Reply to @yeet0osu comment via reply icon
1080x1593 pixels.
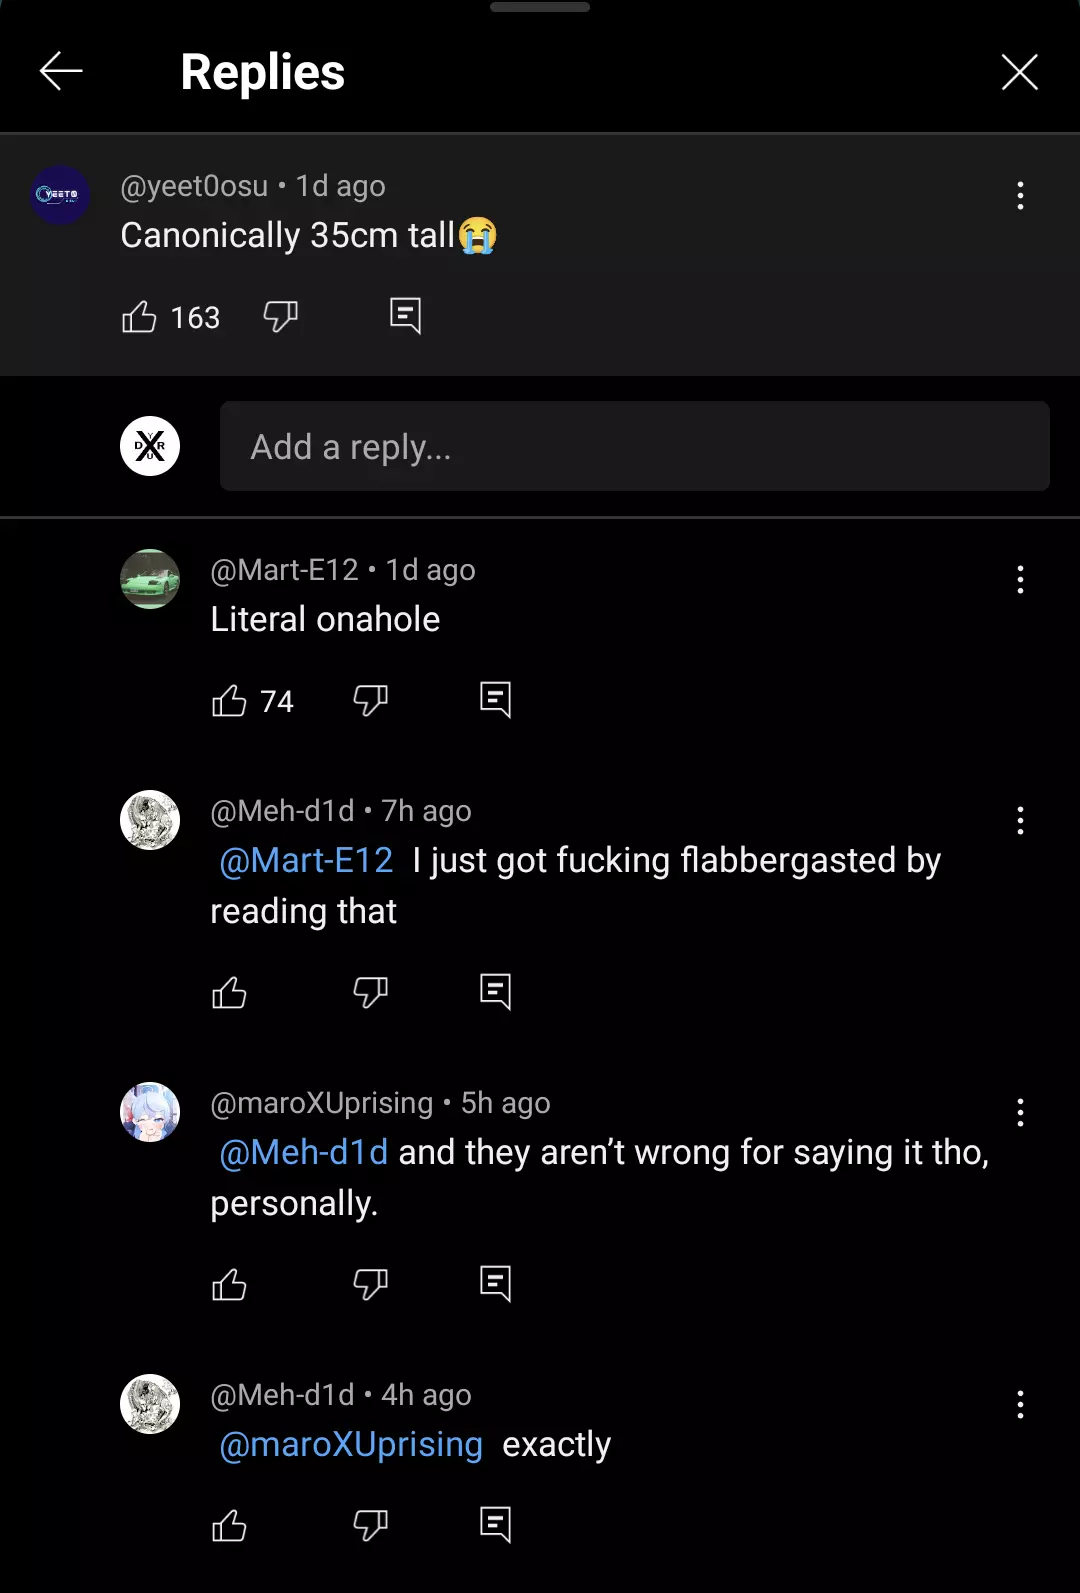(405, 316)
